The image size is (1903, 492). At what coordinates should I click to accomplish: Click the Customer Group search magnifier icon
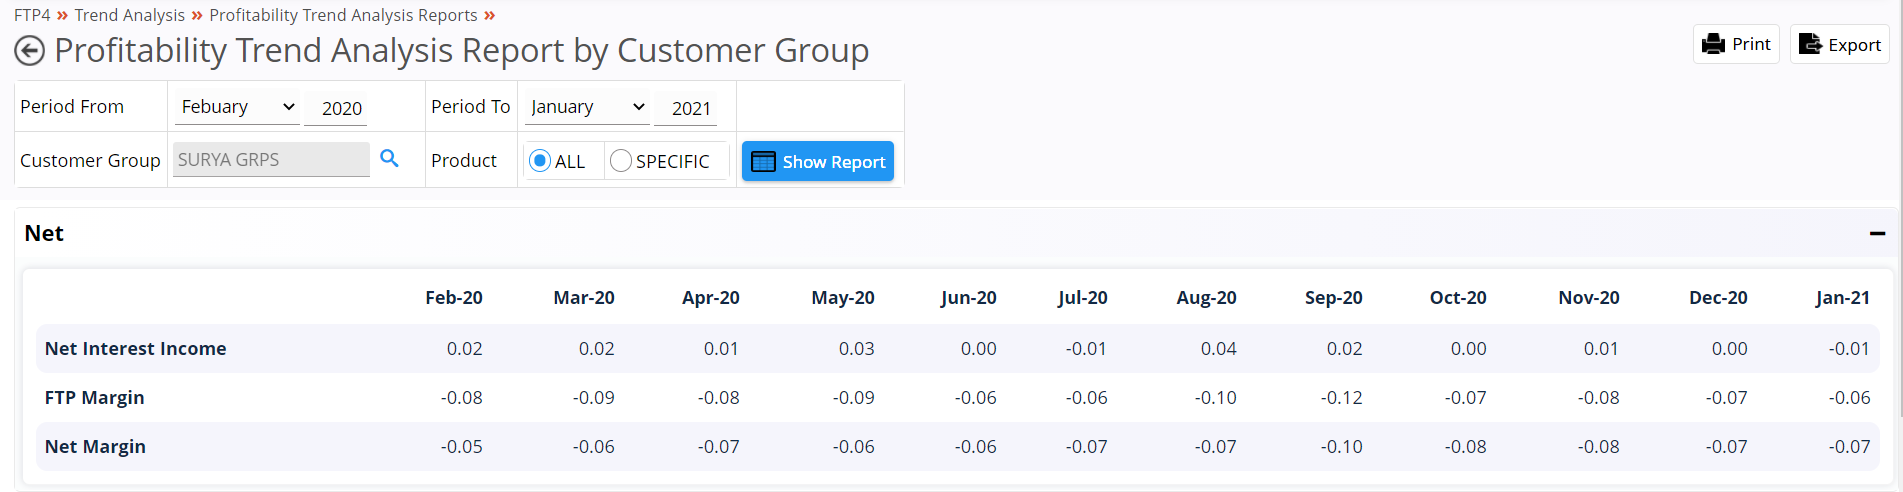point(389,158)
